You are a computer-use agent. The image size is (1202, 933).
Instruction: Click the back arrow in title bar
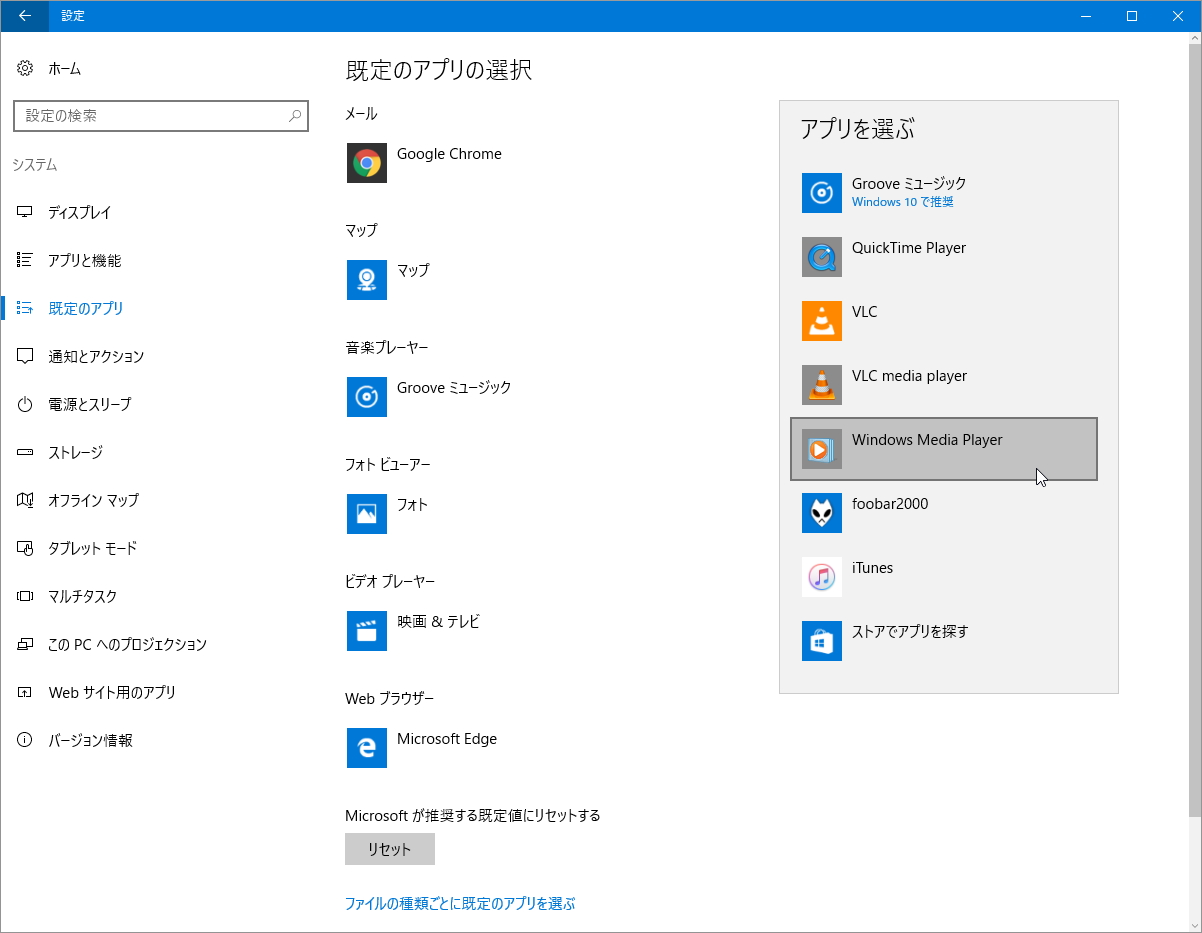click(24, 16)
